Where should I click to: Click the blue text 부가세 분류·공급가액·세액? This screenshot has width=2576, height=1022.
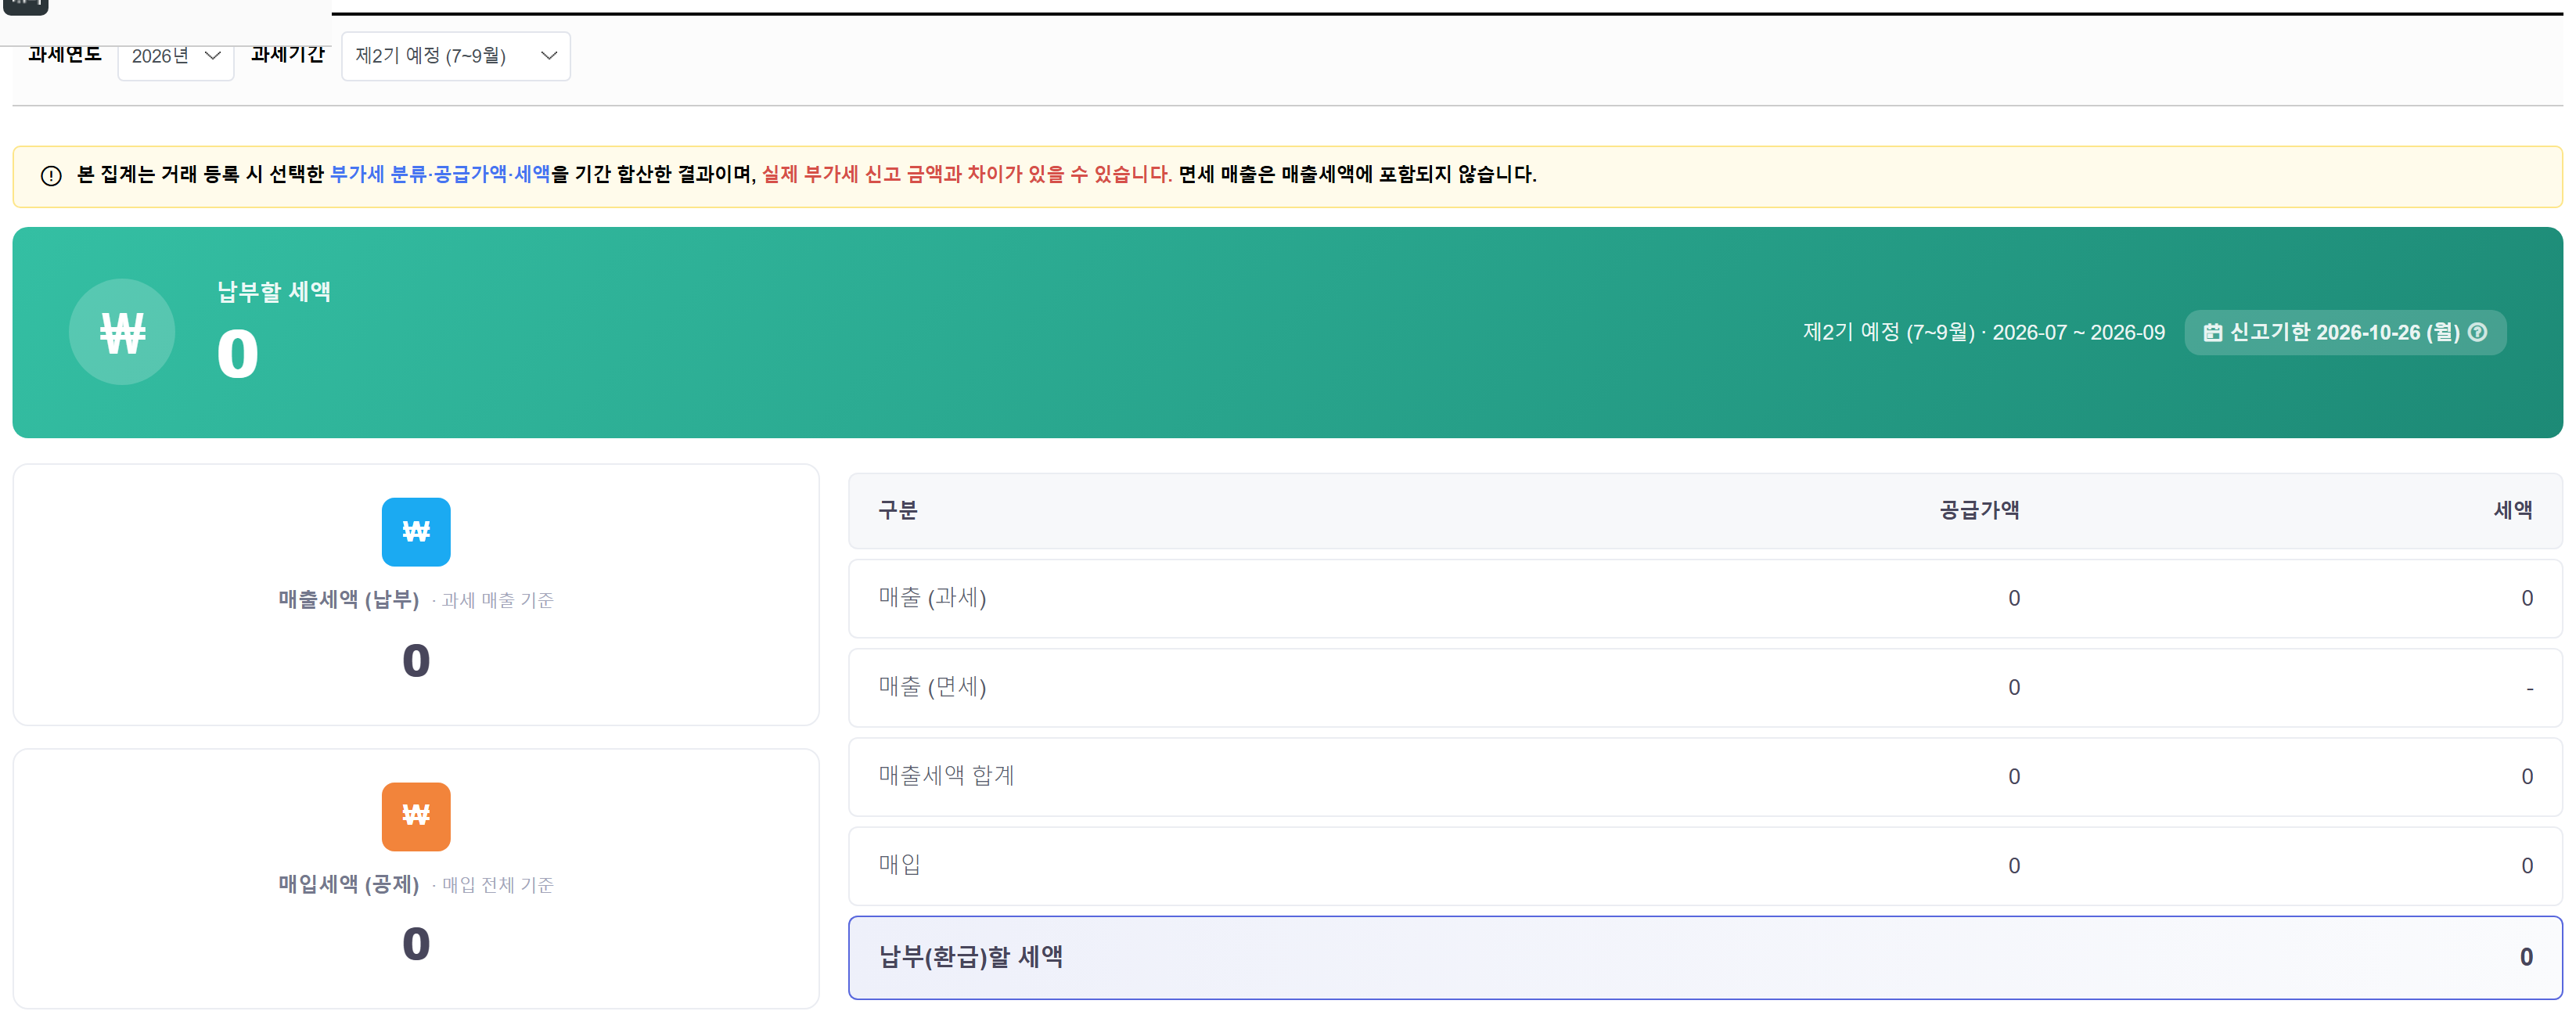pos(440,174)
